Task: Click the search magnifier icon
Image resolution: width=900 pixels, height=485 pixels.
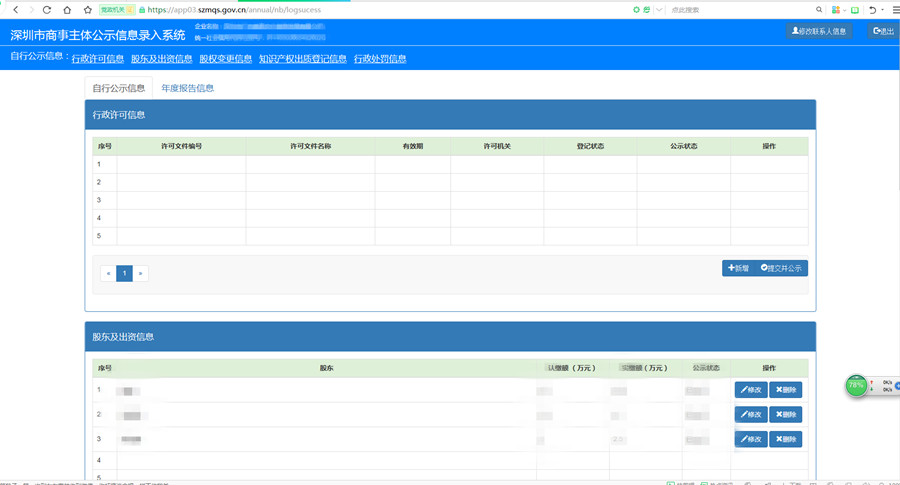Action: (x=819, y=10)
